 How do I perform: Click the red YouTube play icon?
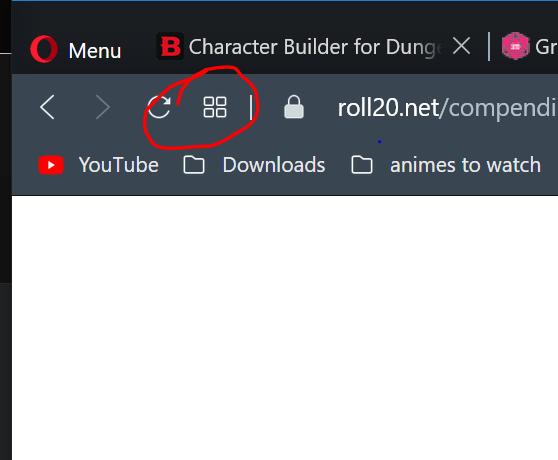click(51, 165)
